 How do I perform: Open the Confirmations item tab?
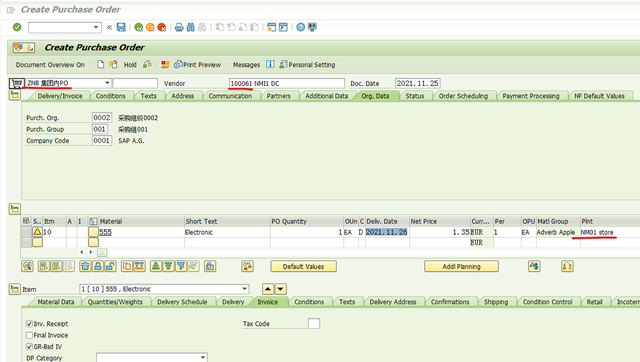click(x=450, y=302)
